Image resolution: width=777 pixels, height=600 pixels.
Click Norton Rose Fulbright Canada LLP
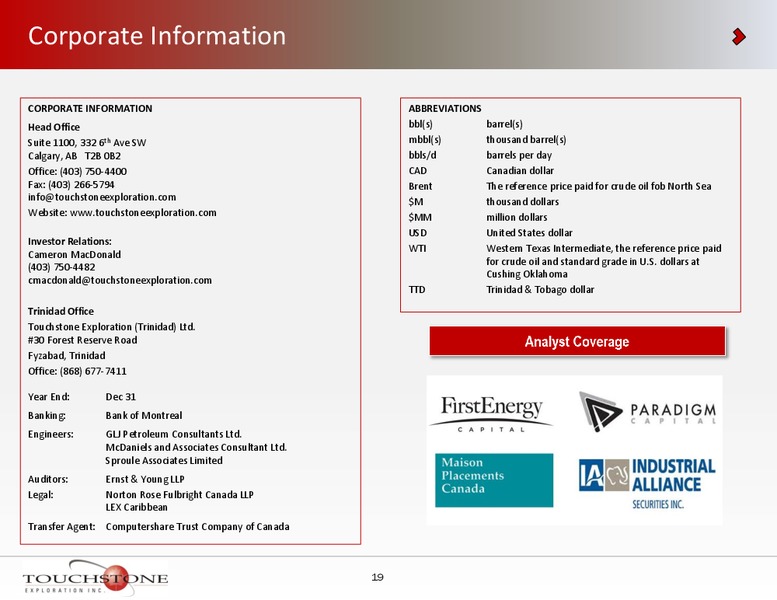pyautogui.click(x=179, y=495)
